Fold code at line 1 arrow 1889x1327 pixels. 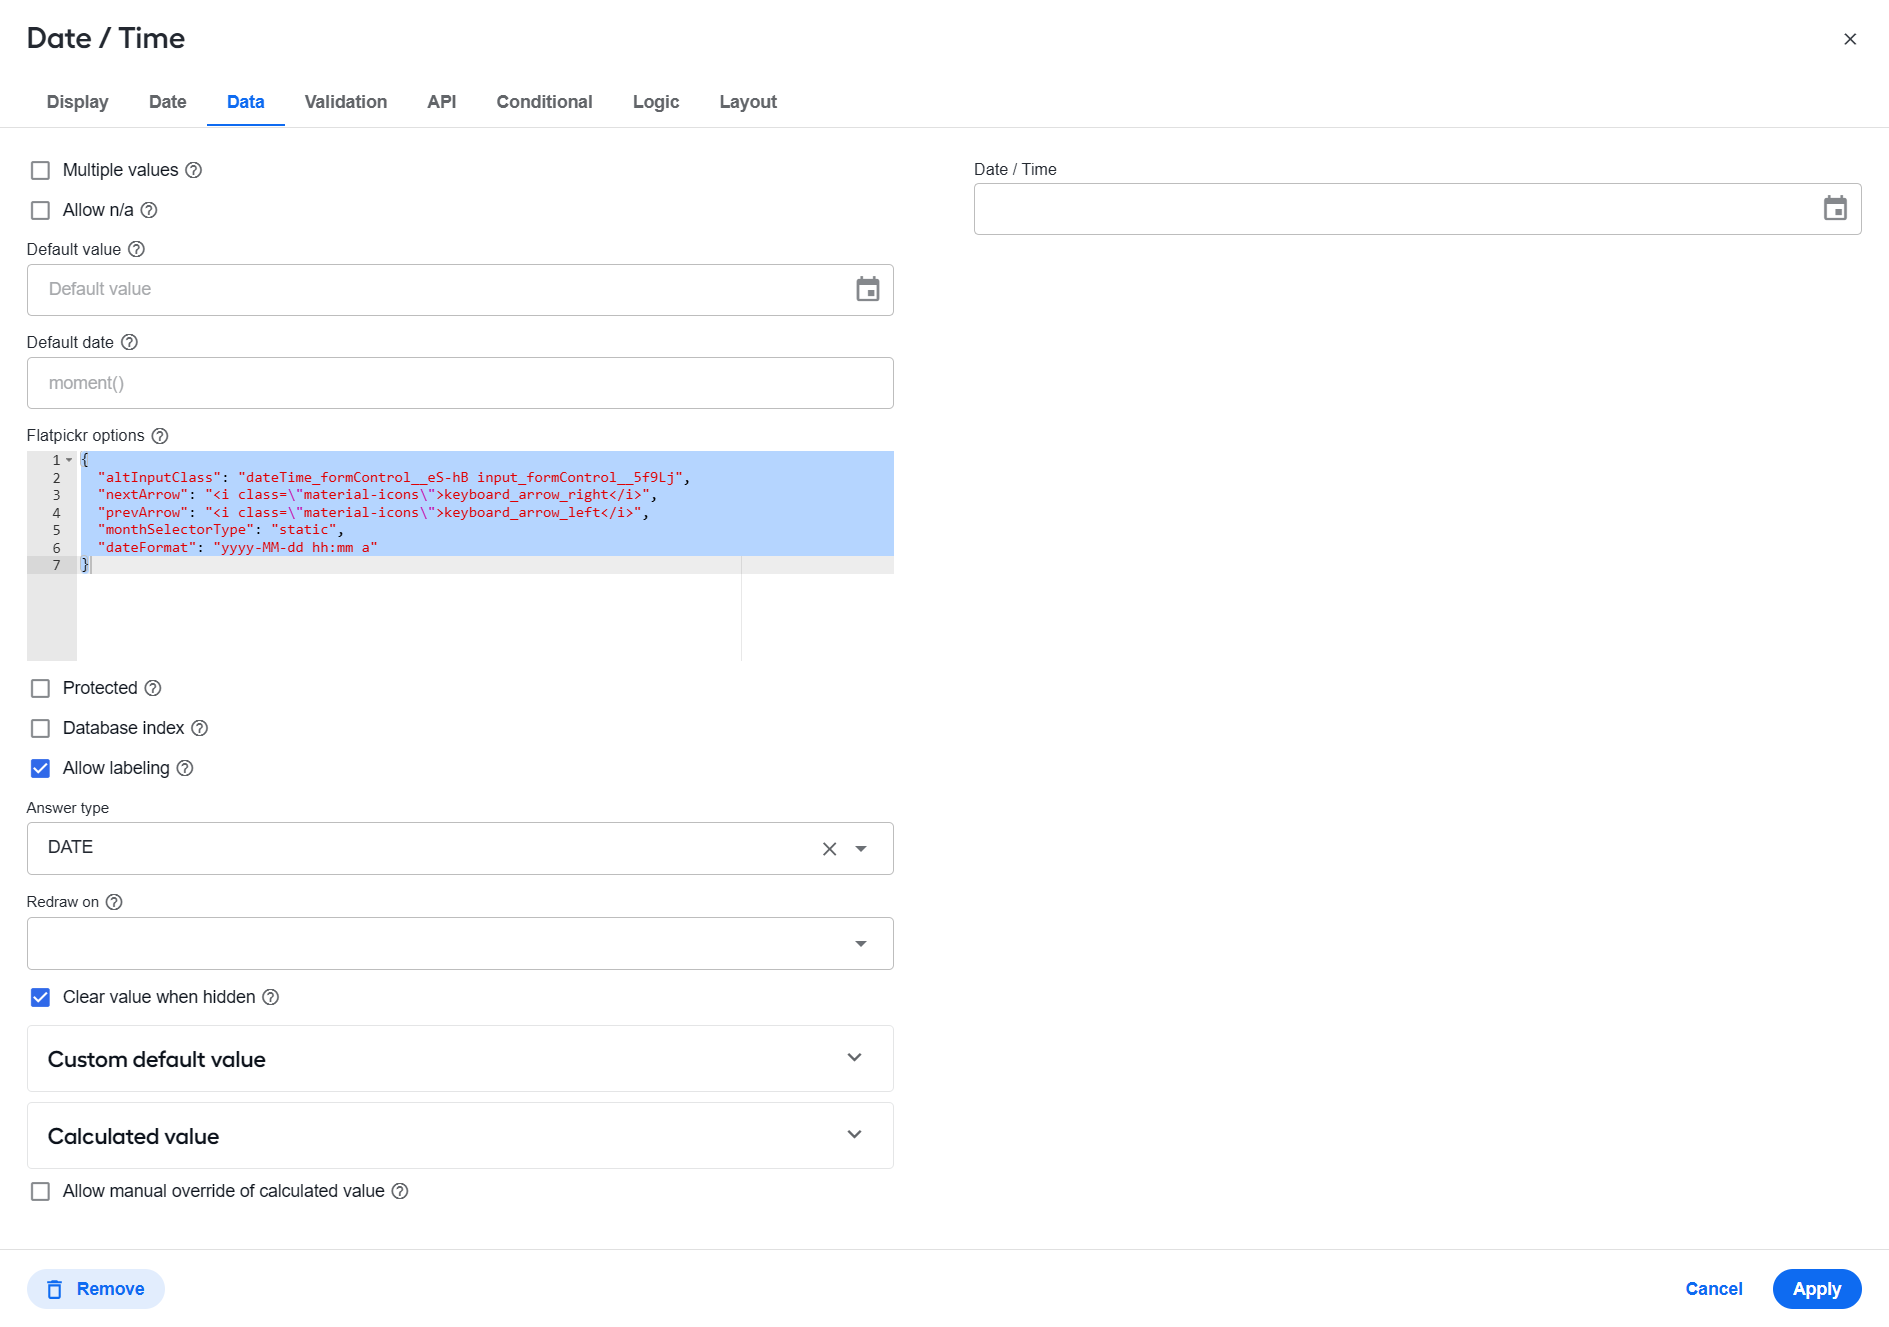click(69, 460)
